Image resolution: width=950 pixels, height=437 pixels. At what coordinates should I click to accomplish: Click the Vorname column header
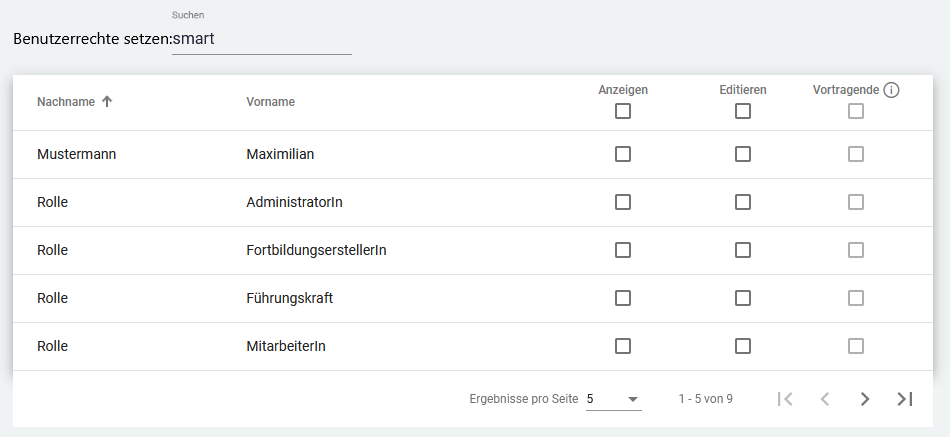click(270, 102)
